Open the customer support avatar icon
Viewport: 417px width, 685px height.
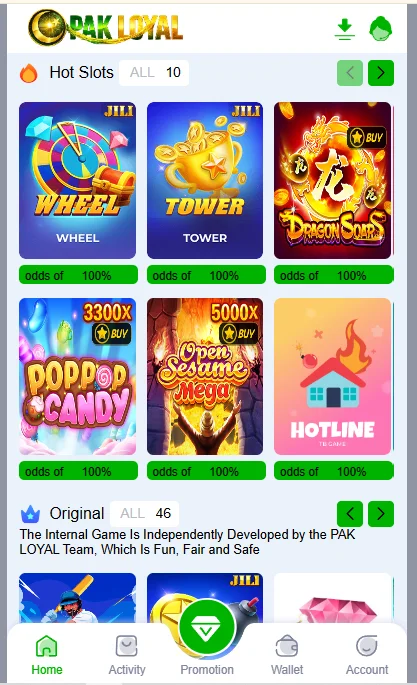(x=380, y=29)
